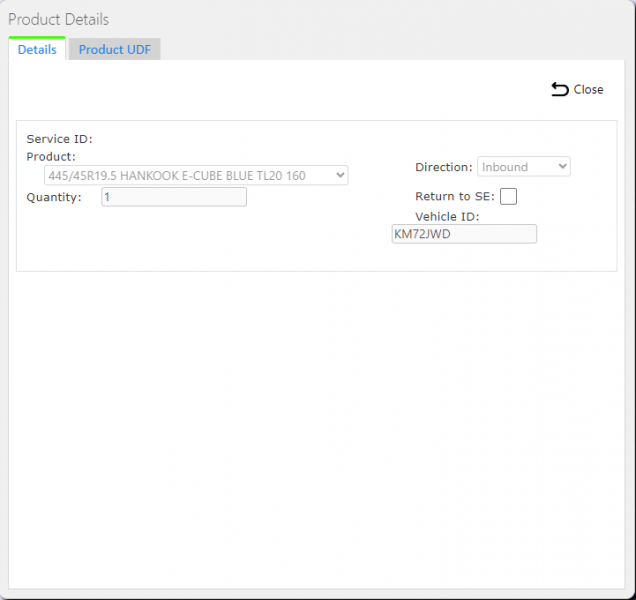Click the Product Details heading
636x600 pixels.
click(x=58, y=19)
